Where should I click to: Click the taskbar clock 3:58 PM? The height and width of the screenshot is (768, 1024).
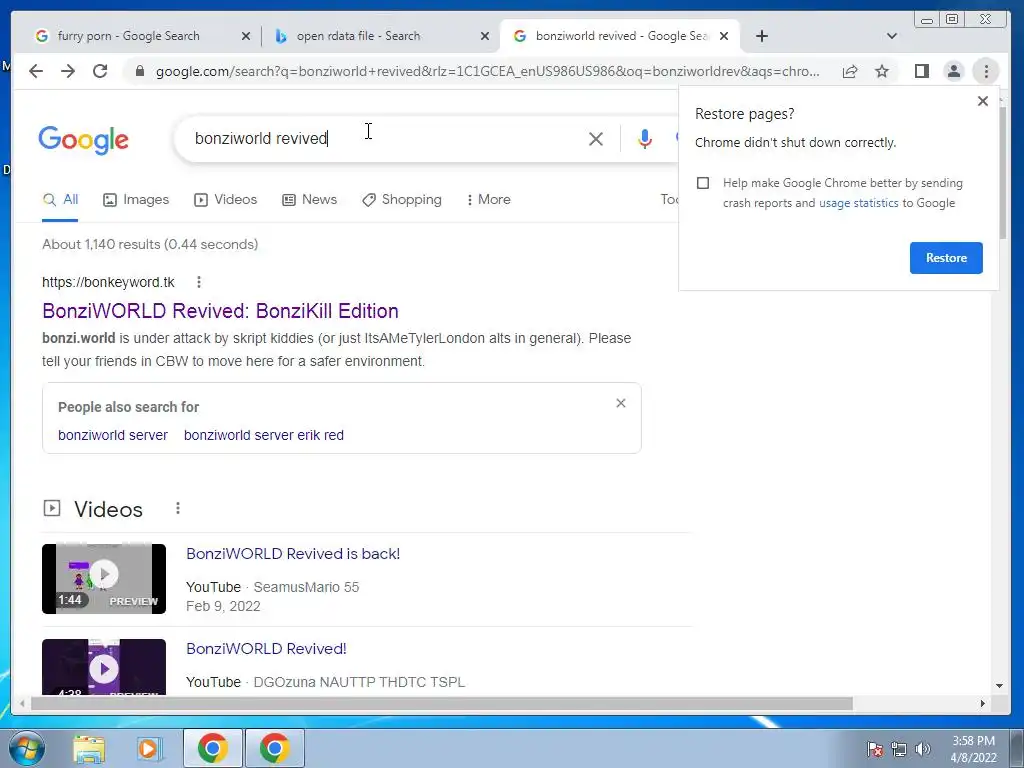click(973, 741)
